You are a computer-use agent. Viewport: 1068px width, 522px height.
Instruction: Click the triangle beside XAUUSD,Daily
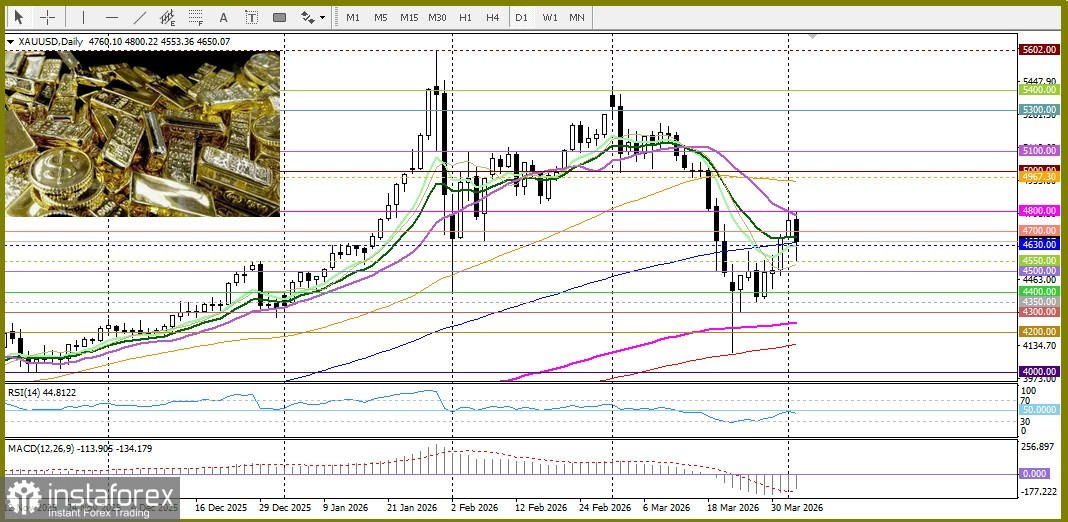coord(10,42)
